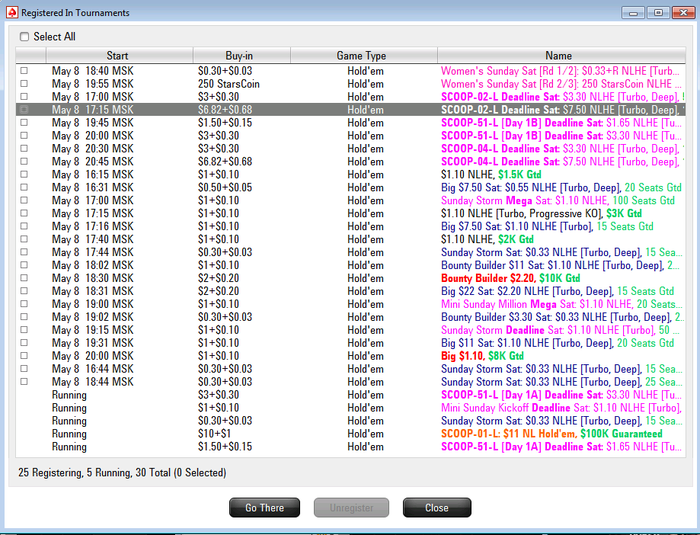Select the Sunday Storm Mega Sat row
This screenshot has height=535, width=700.
click(350, 200)
